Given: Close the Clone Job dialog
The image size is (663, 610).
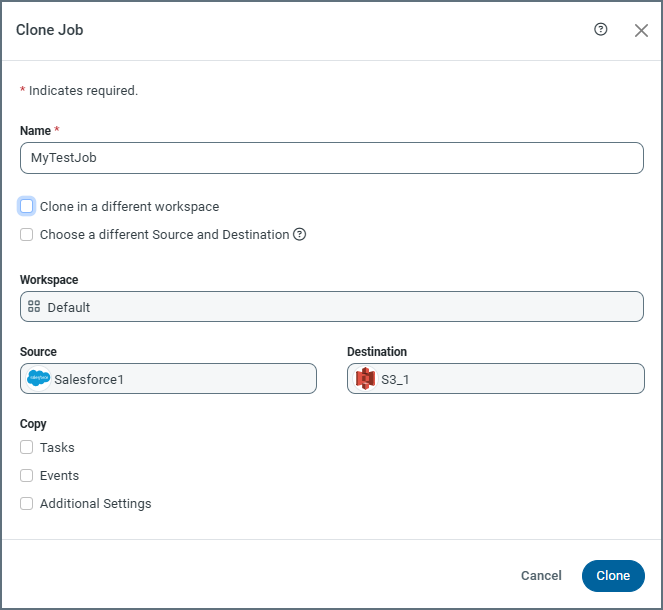Looking at the screenshot, I should pos(641,30).
